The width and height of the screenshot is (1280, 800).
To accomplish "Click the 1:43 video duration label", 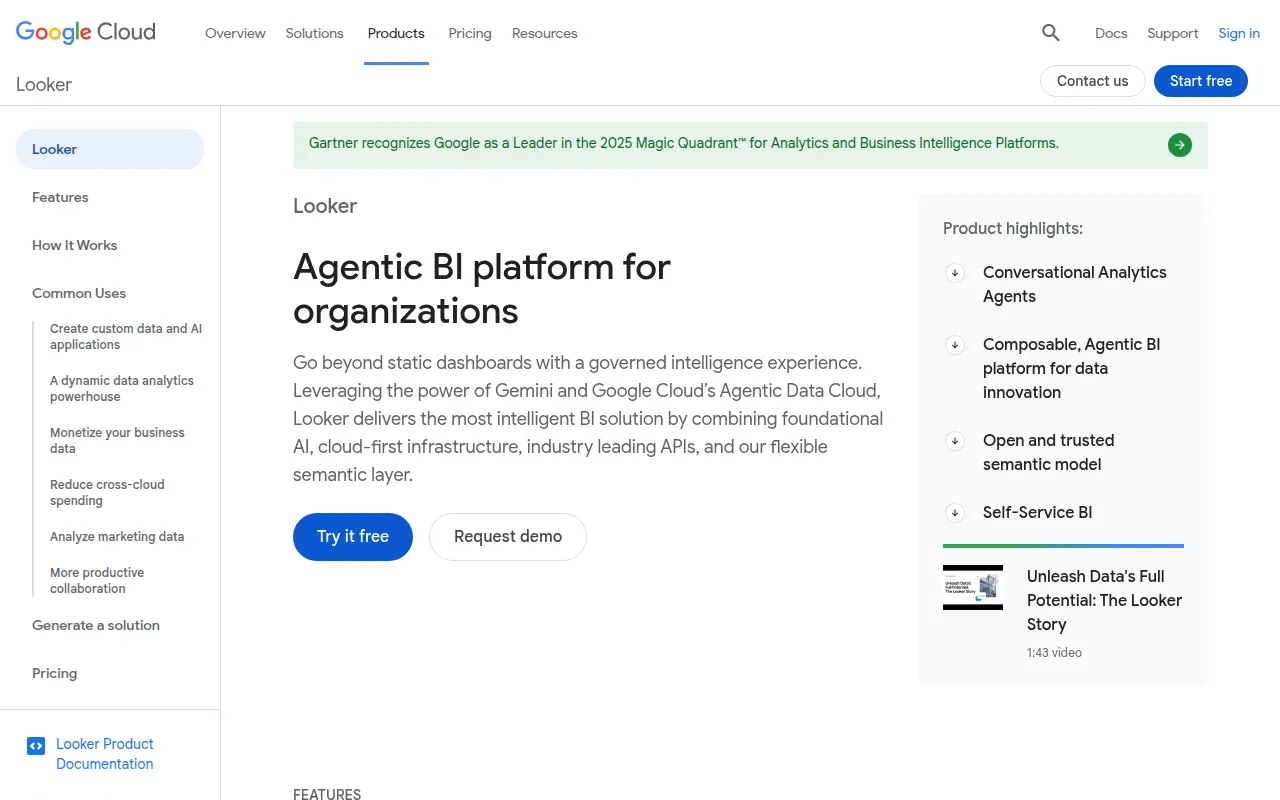I will point(1054,652).
